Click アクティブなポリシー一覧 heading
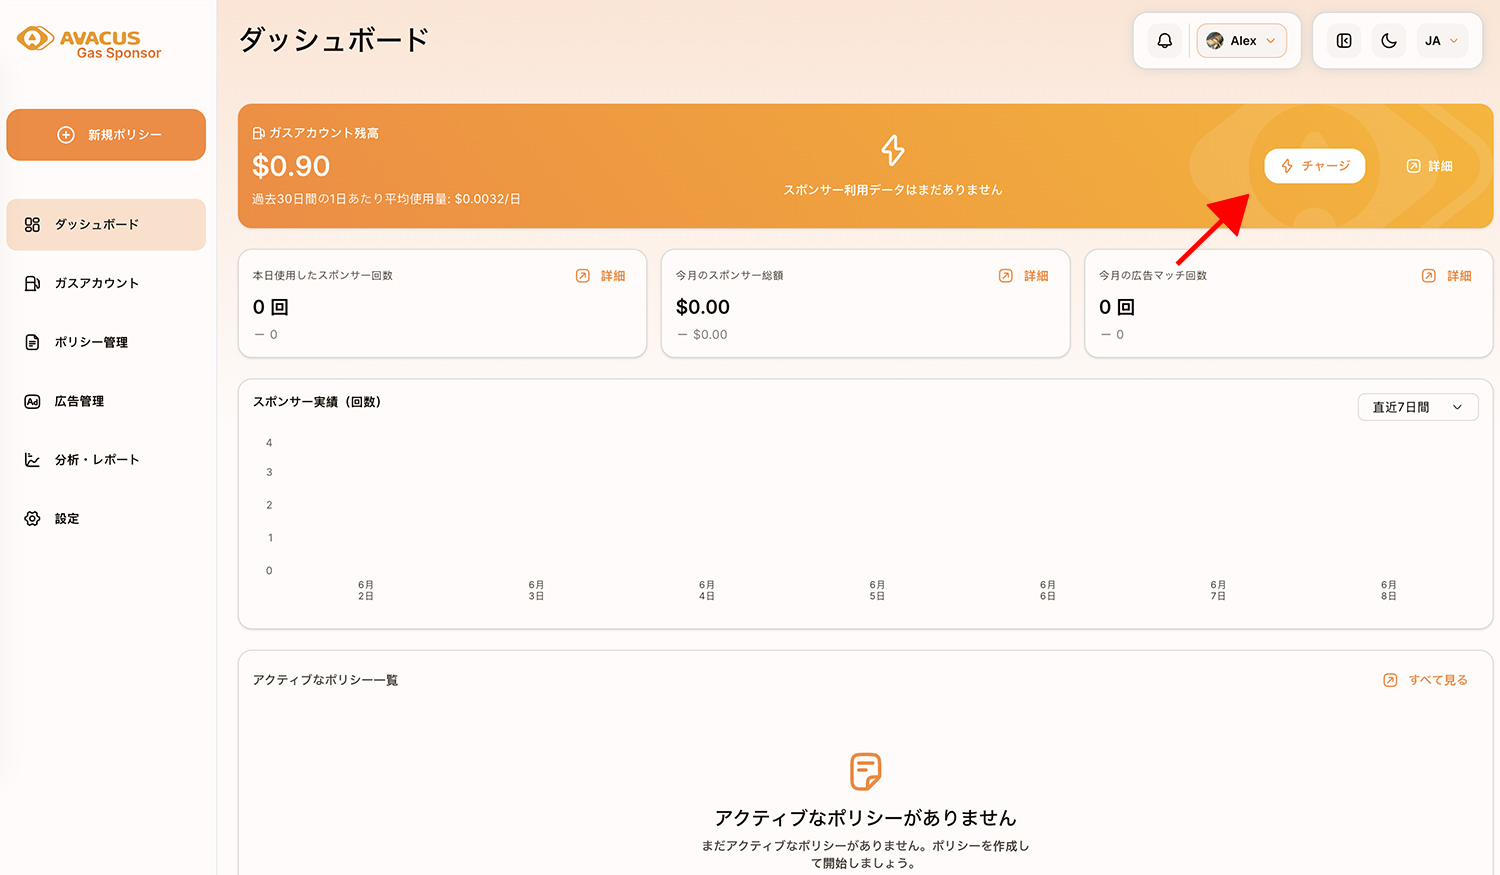Screen dimensions: 1500x875 pyautogui.click(x=325, y=680)
